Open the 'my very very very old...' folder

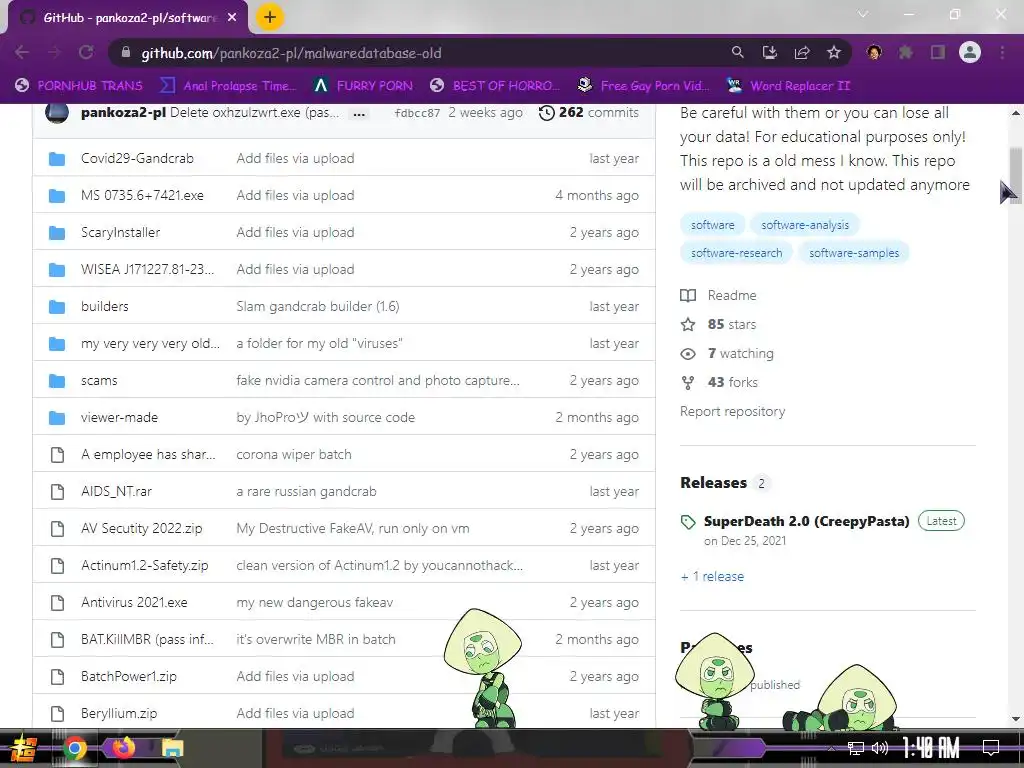[150, 344]
